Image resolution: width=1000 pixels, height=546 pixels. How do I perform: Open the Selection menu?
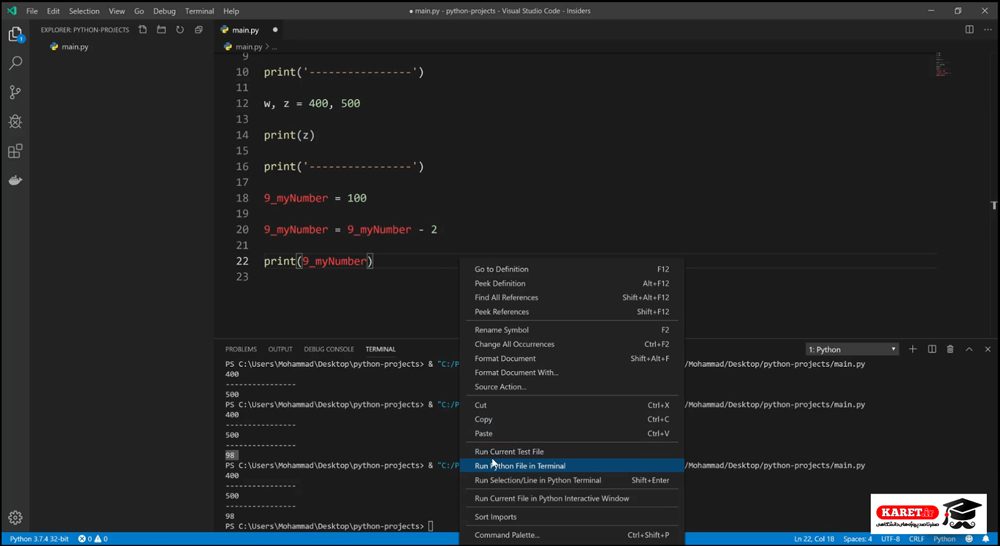tap(84, 11)
